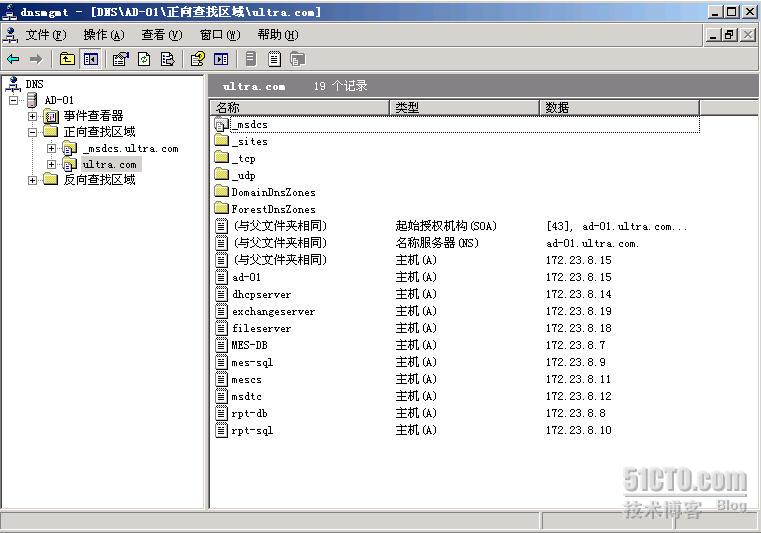Open the 操作(A) menu

click(104, 35)
